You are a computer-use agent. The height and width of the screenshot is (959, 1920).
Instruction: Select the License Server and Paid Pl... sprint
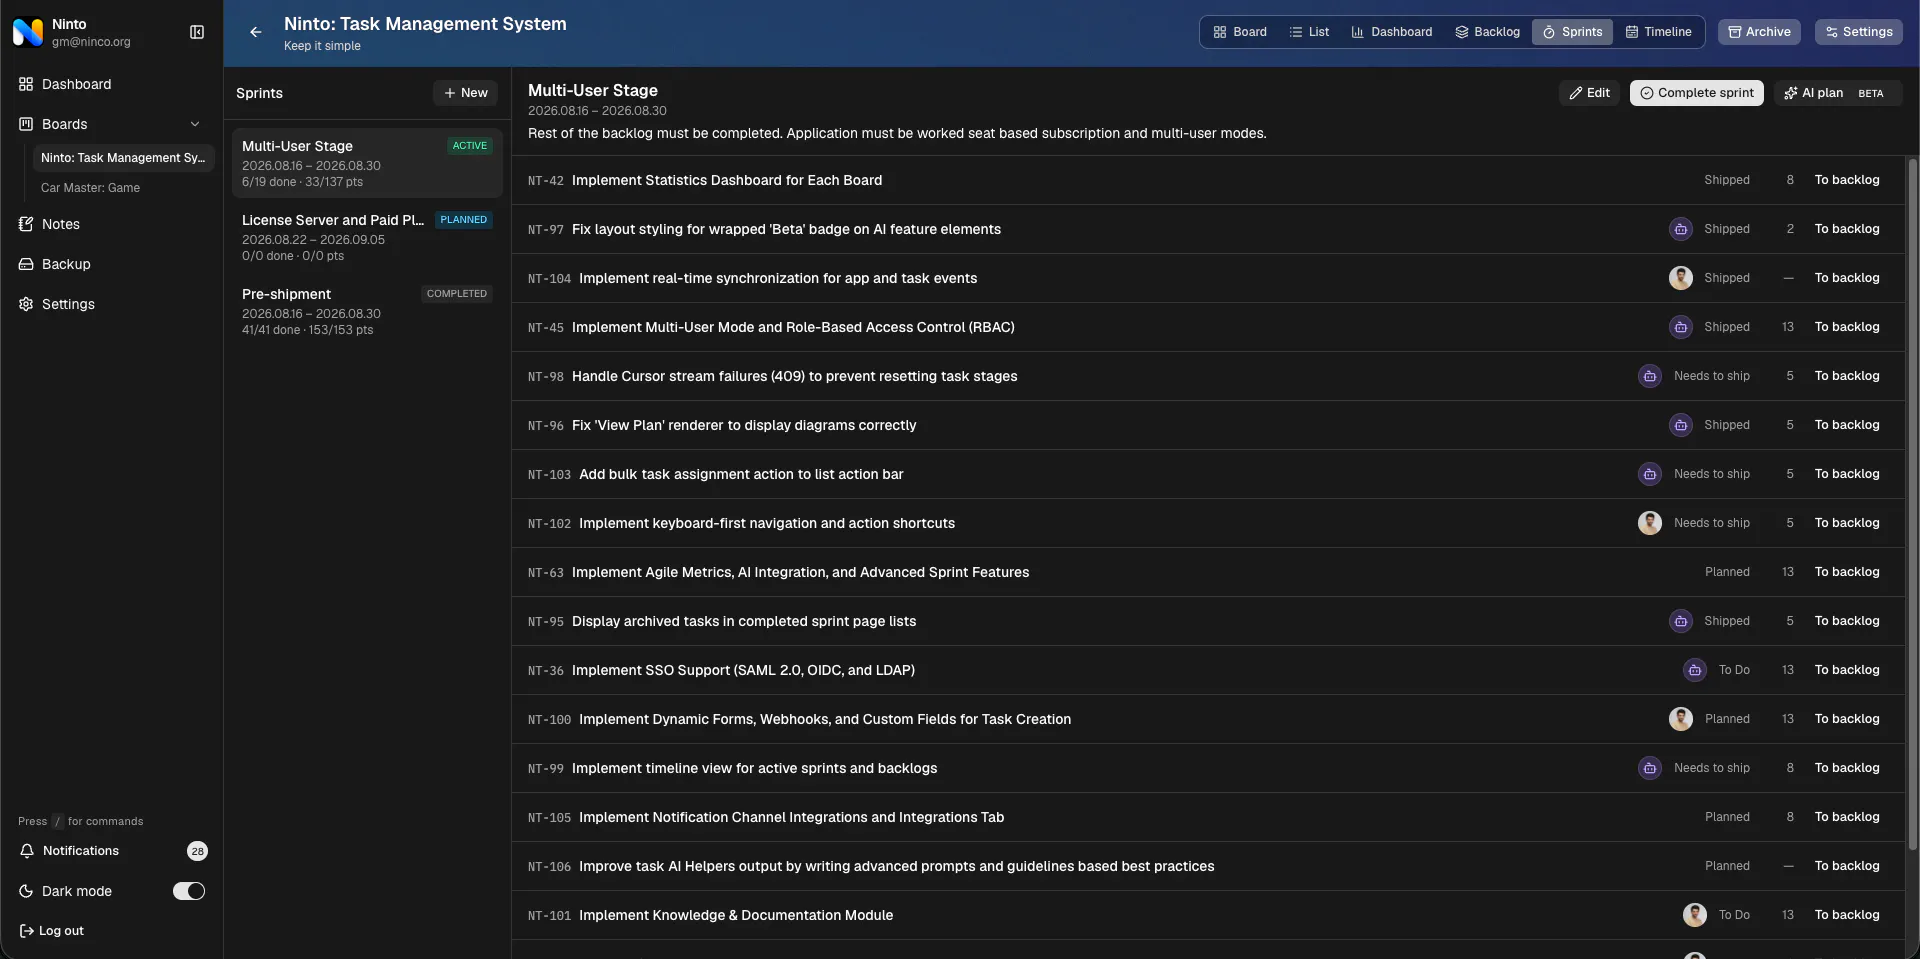(x=367, y=237)
